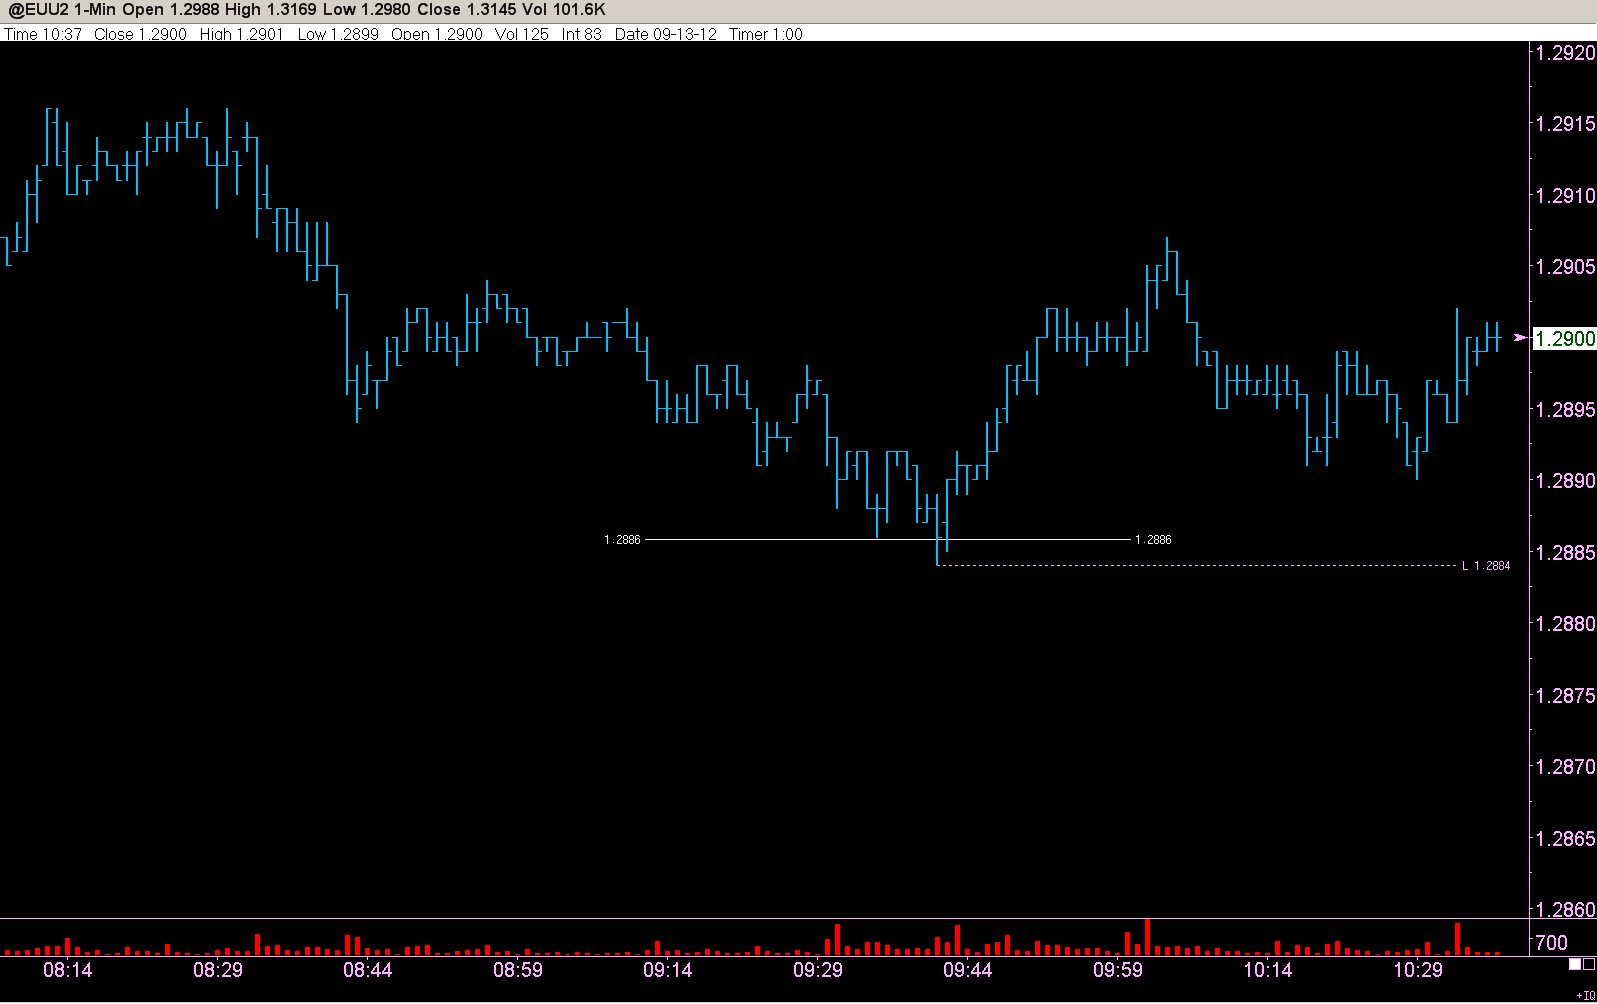Click the daily High 1.3169 value

point(269,10)
